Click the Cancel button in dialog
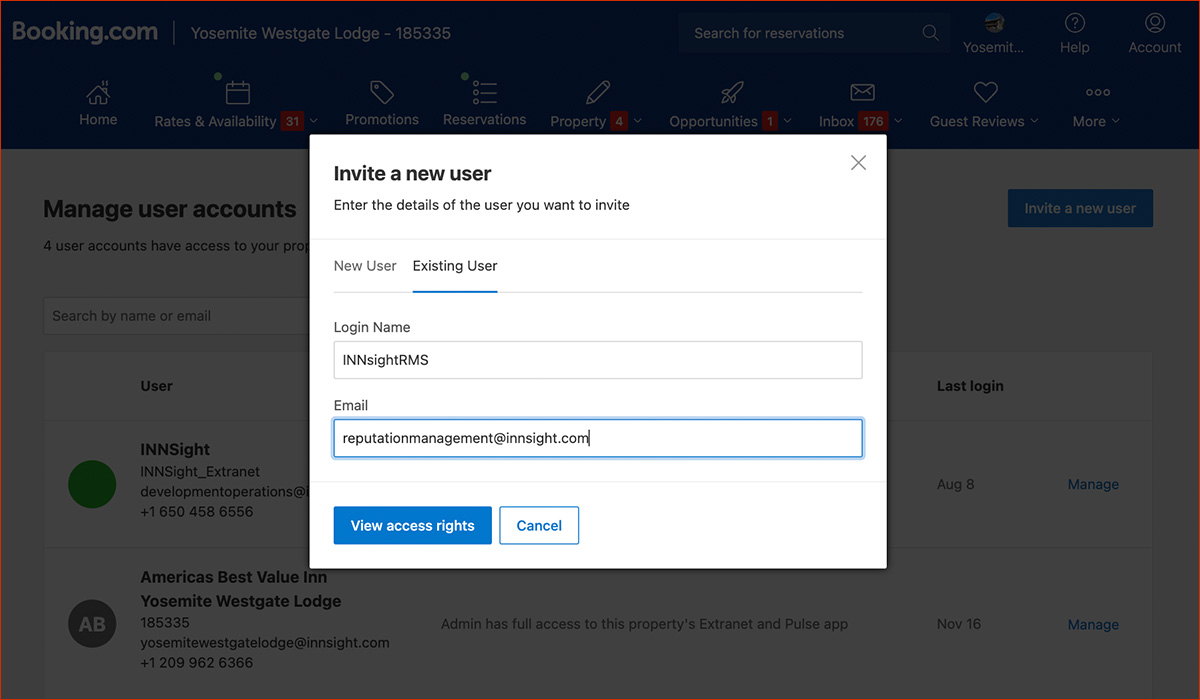This screenshot has width=1200, height=700. click(539, 526)
